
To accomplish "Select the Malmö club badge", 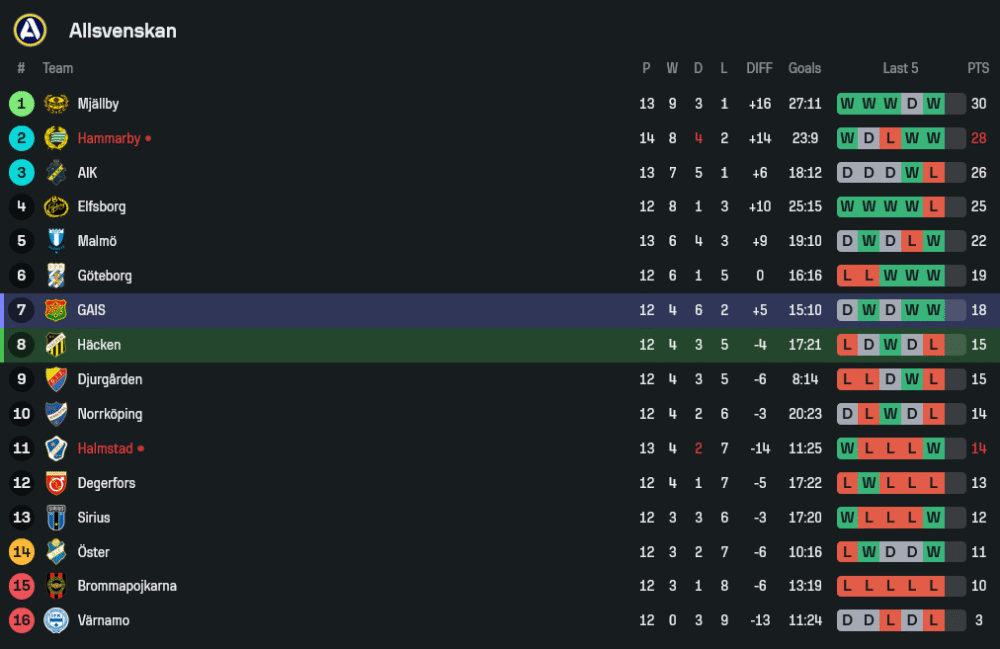I will click(x=56, y=241).
